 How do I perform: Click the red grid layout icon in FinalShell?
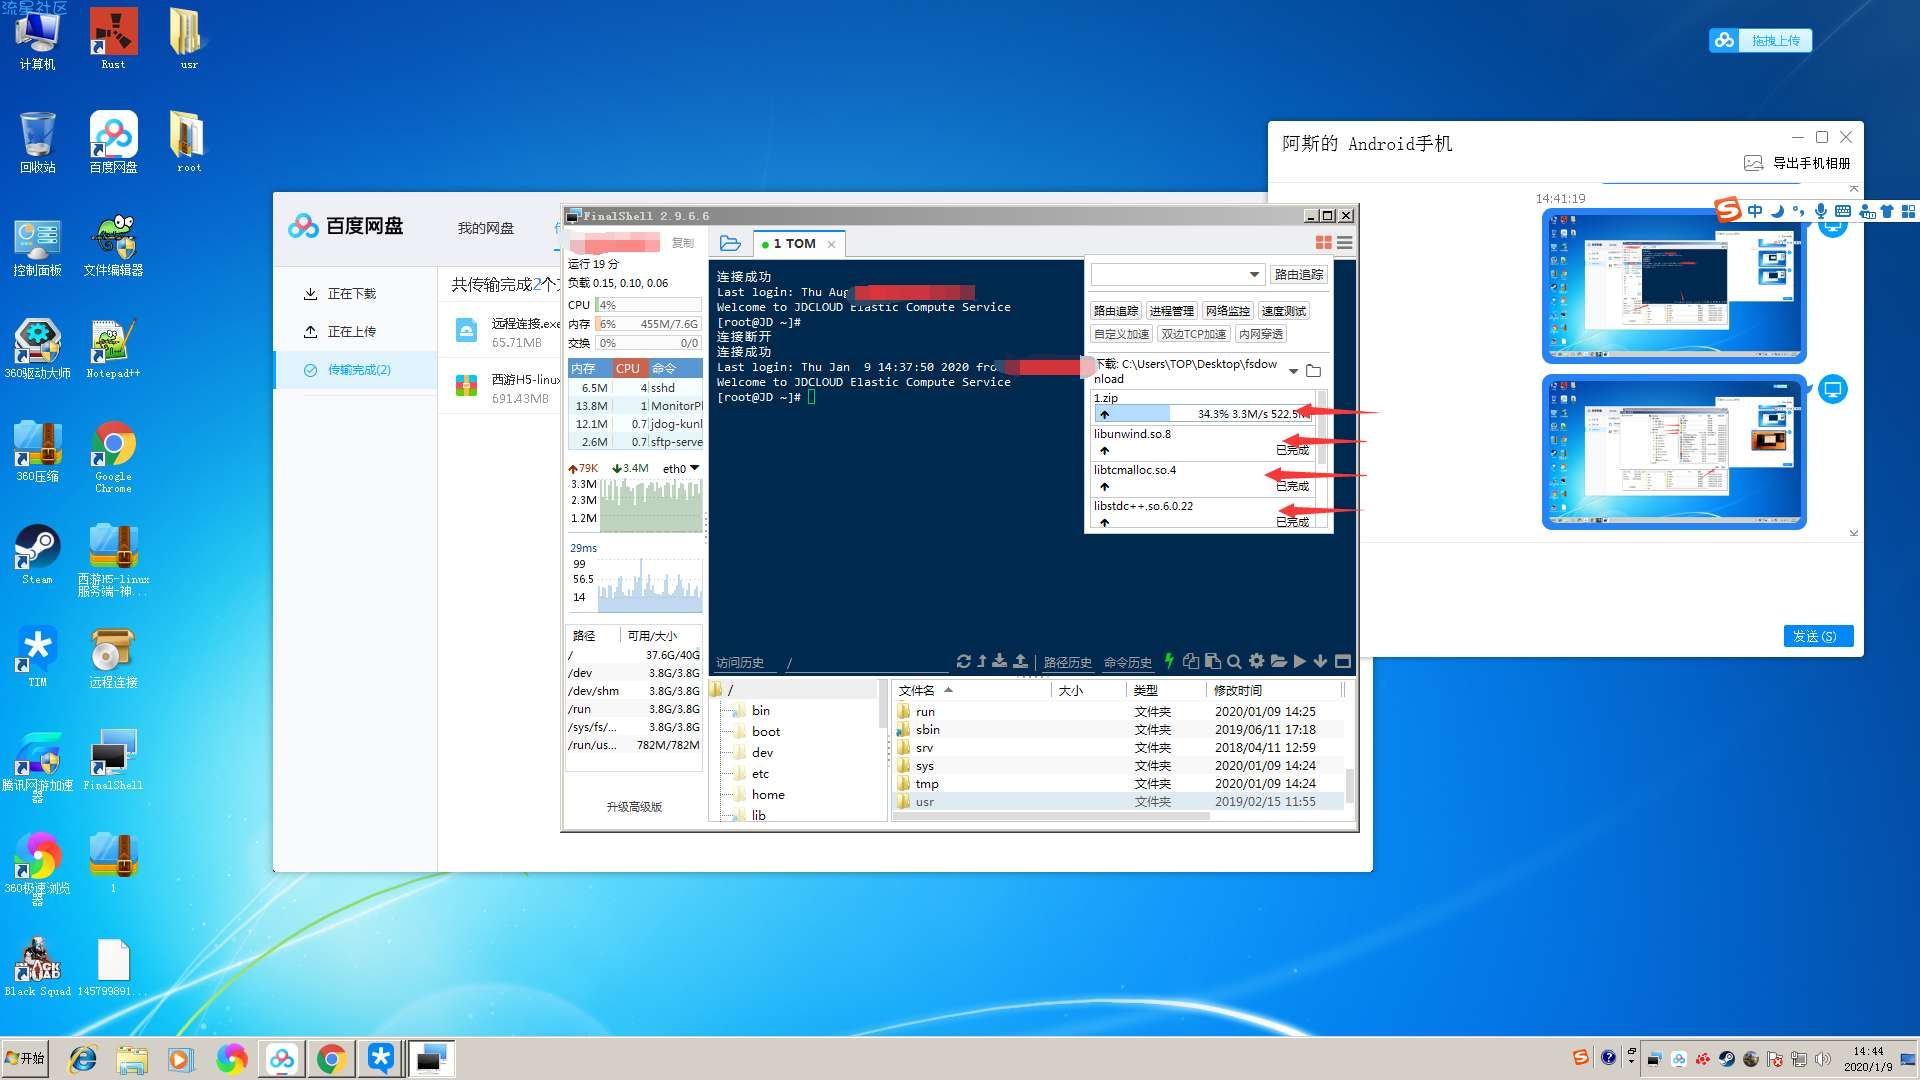point(1323,242)
